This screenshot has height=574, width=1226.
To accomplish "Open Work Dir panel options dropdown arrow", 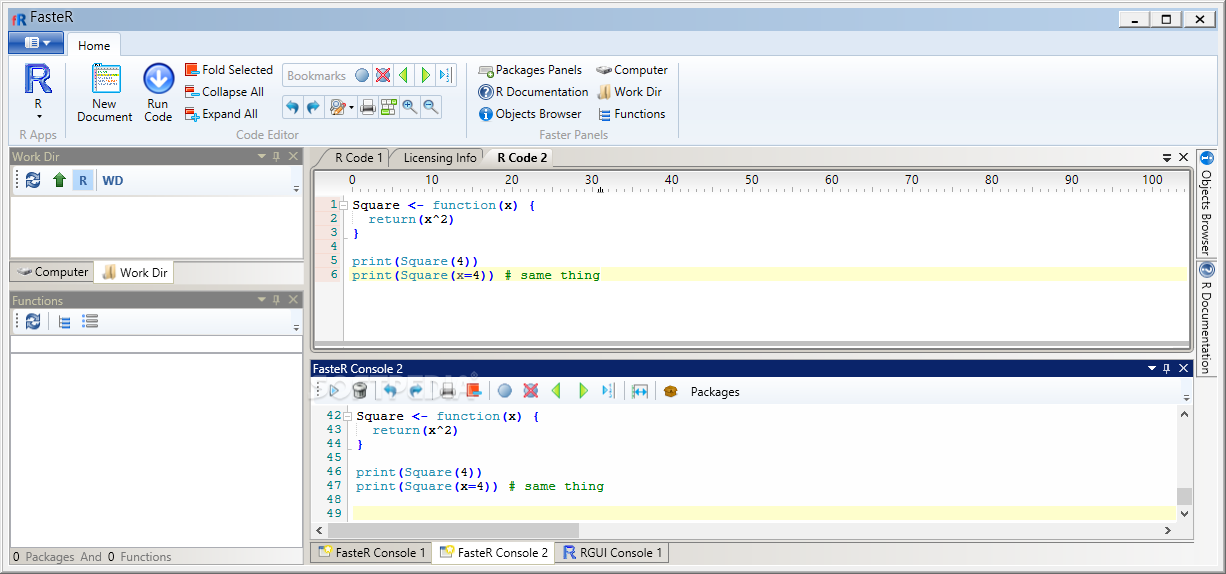I will tap(262, 157).
